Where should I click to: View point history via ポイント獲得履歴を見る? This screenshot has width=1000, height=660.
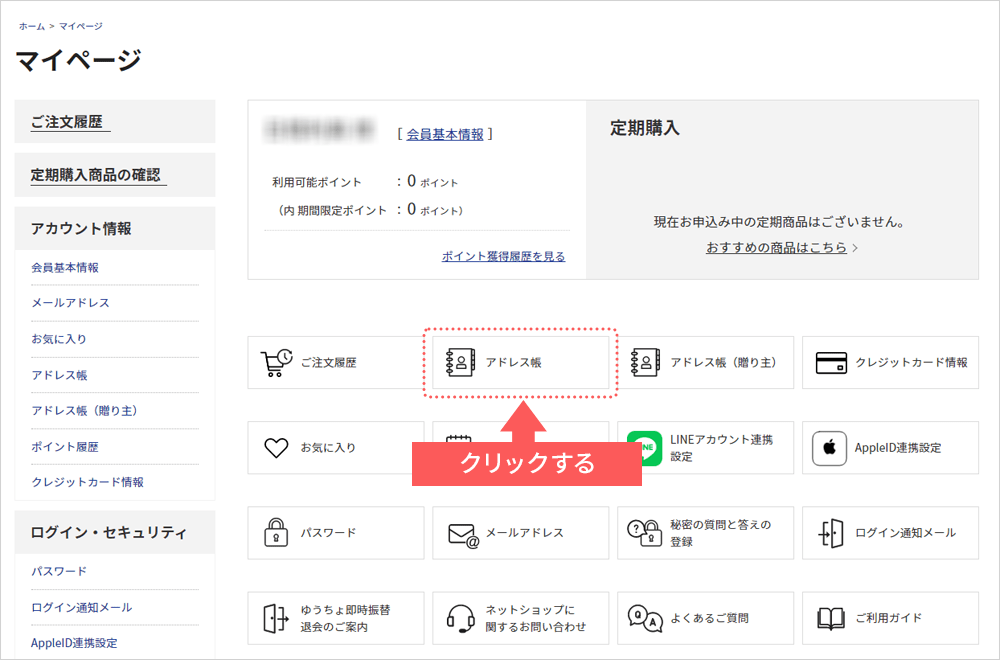coord(503,256)
